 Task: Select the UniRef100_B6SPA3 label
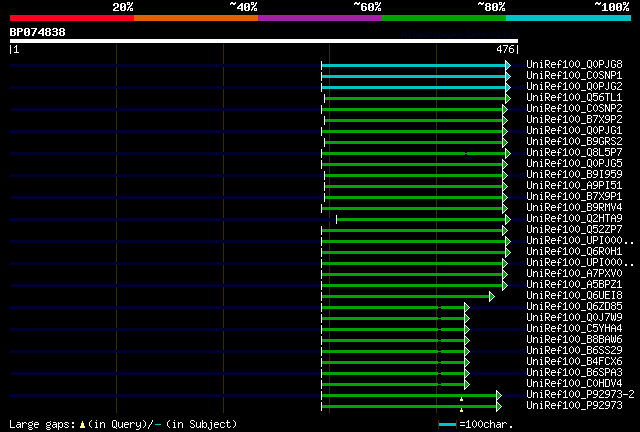(574, 373)
